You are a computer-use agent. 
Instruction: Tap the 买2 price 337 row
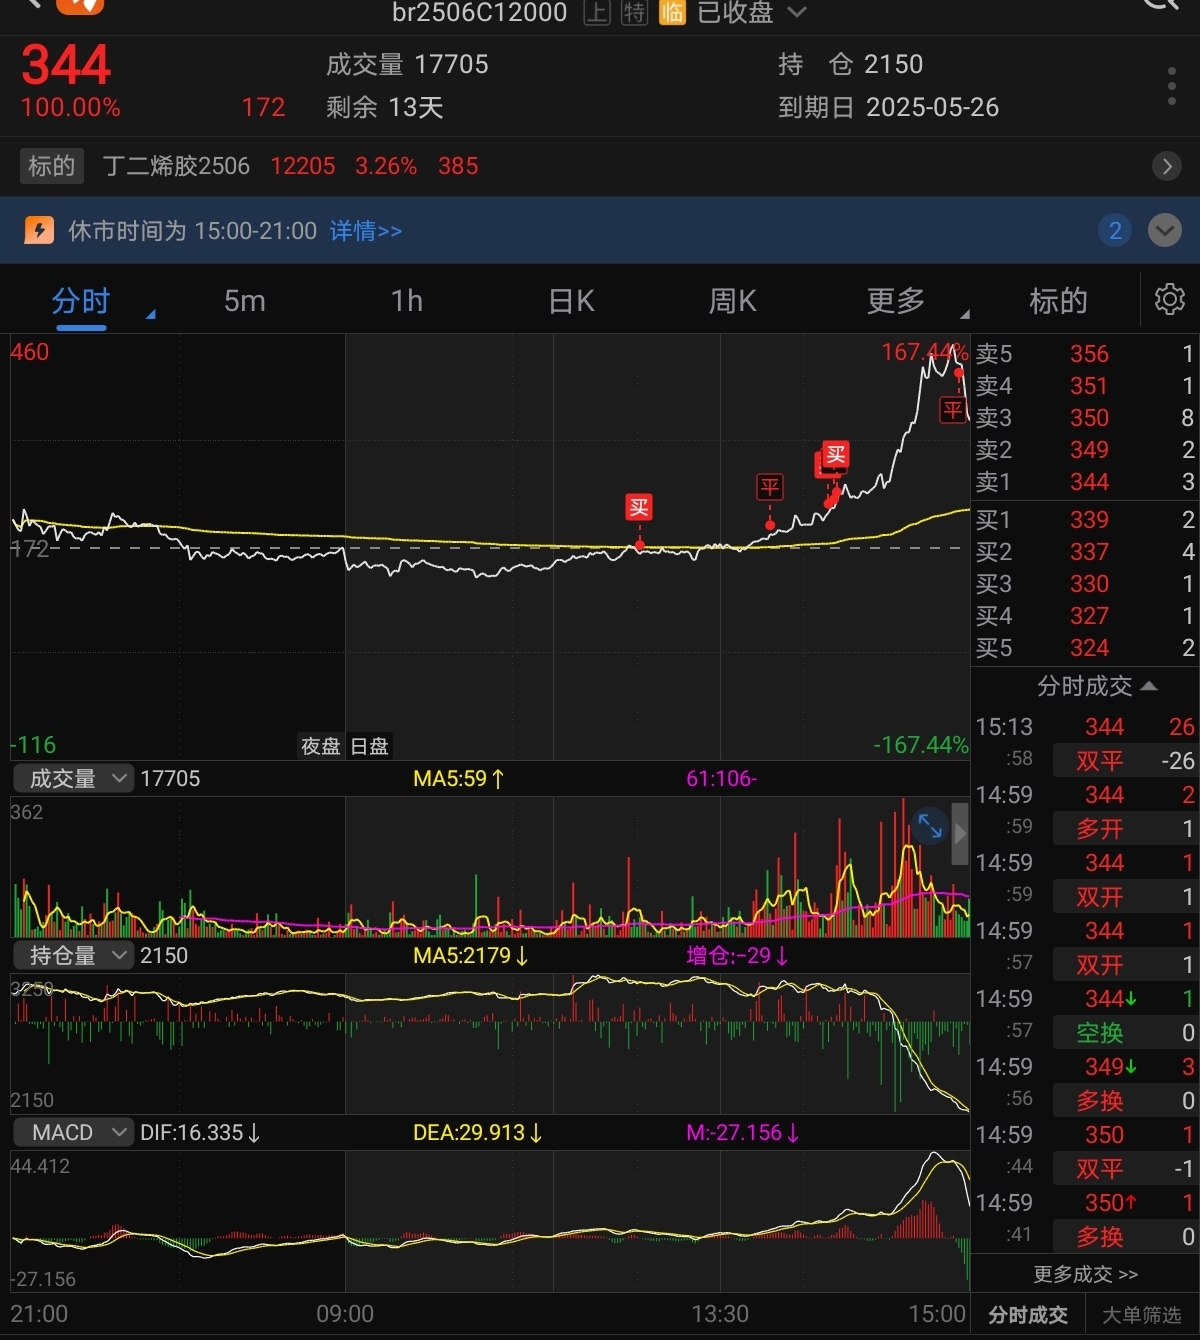pyautogui.click(x=1085, y=552)
